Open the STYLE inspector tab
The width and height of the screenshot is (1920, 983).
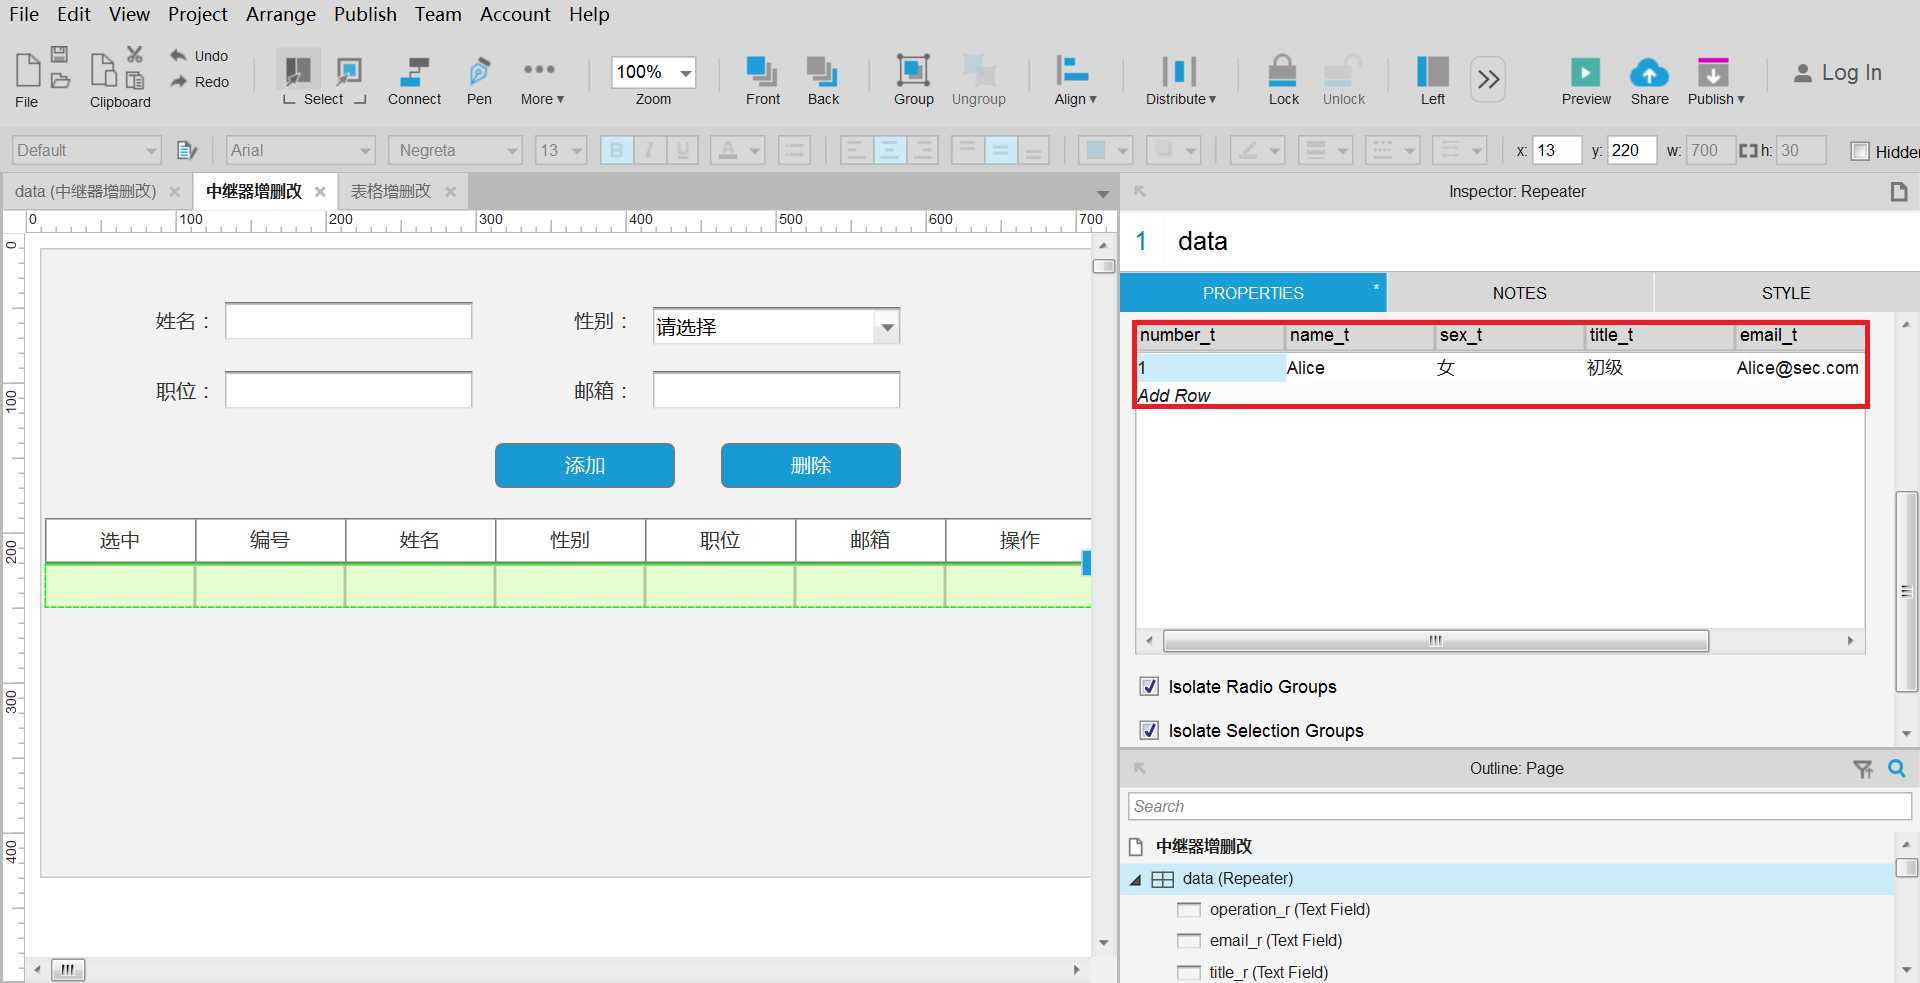1786,293
